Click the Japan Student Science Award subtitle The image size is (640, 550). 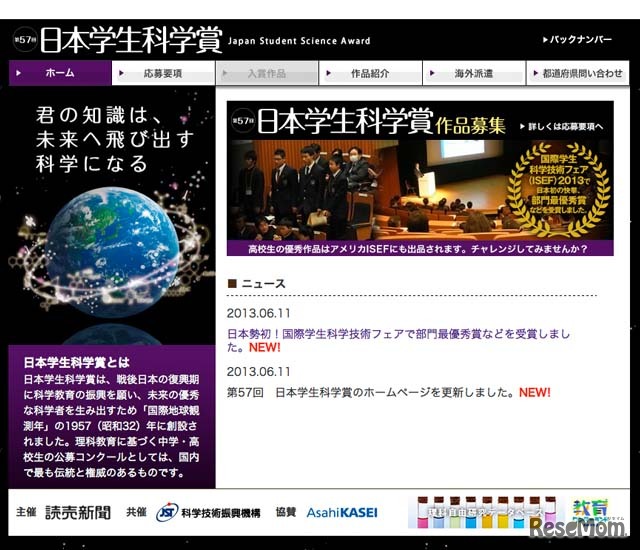pos(299,41)
